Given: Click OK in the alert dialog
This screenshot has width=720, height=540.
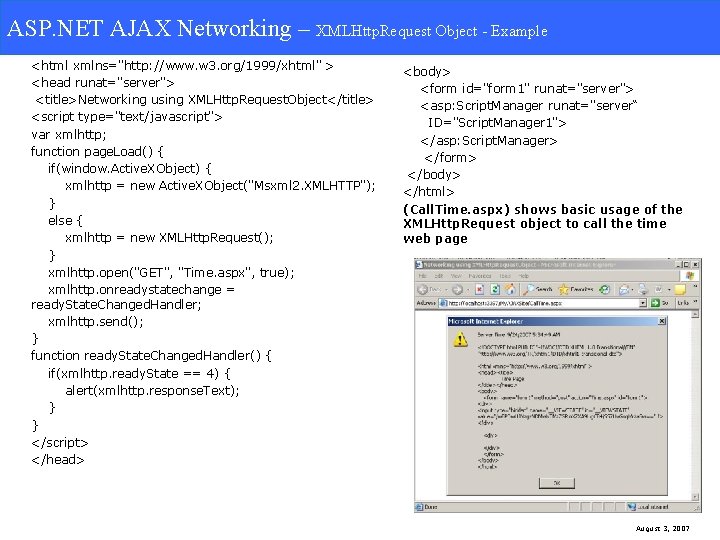Looking at the screenshot, I should [557, 483].
